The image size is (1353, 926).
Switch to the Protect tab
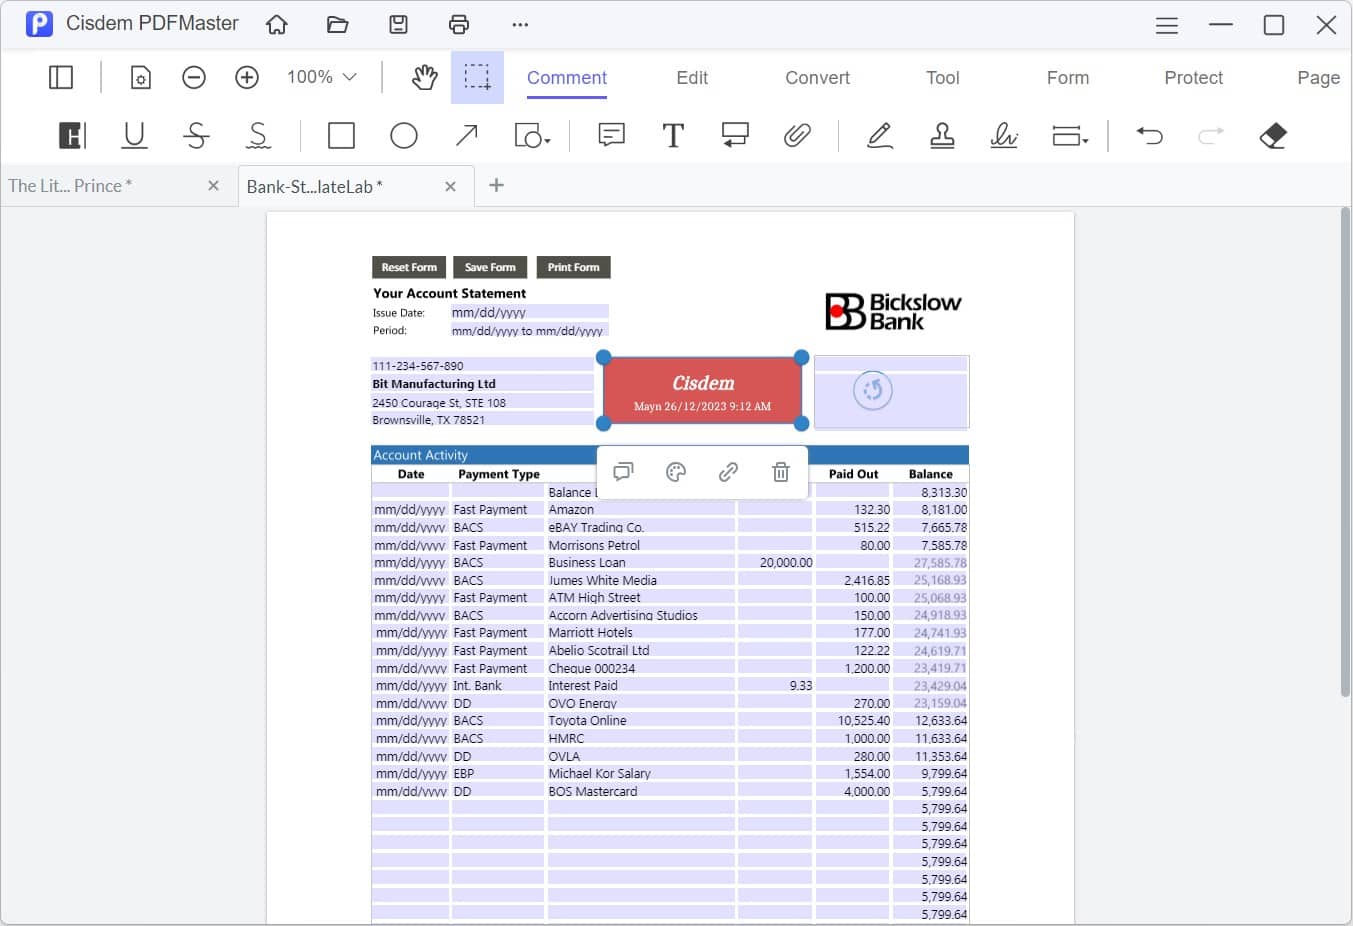[1193, 78]
